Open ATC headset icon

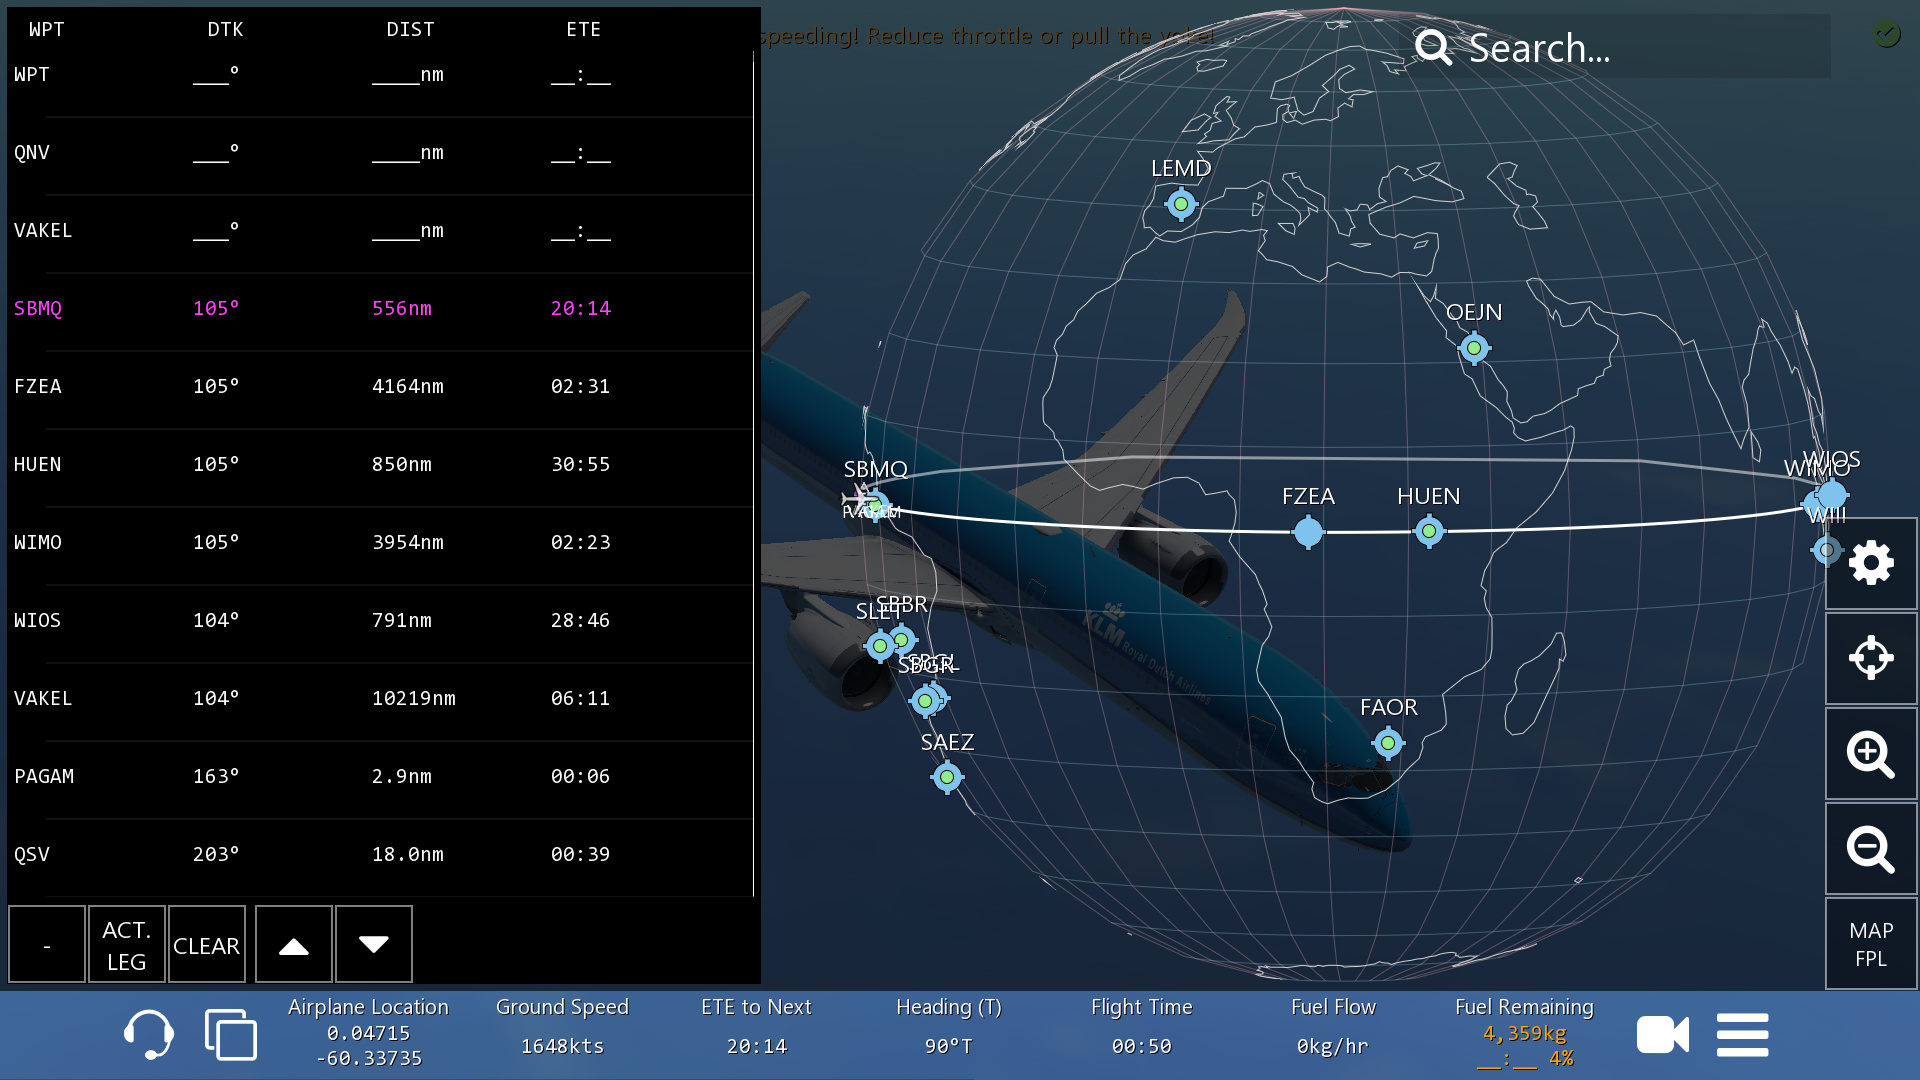(148, 1034)
